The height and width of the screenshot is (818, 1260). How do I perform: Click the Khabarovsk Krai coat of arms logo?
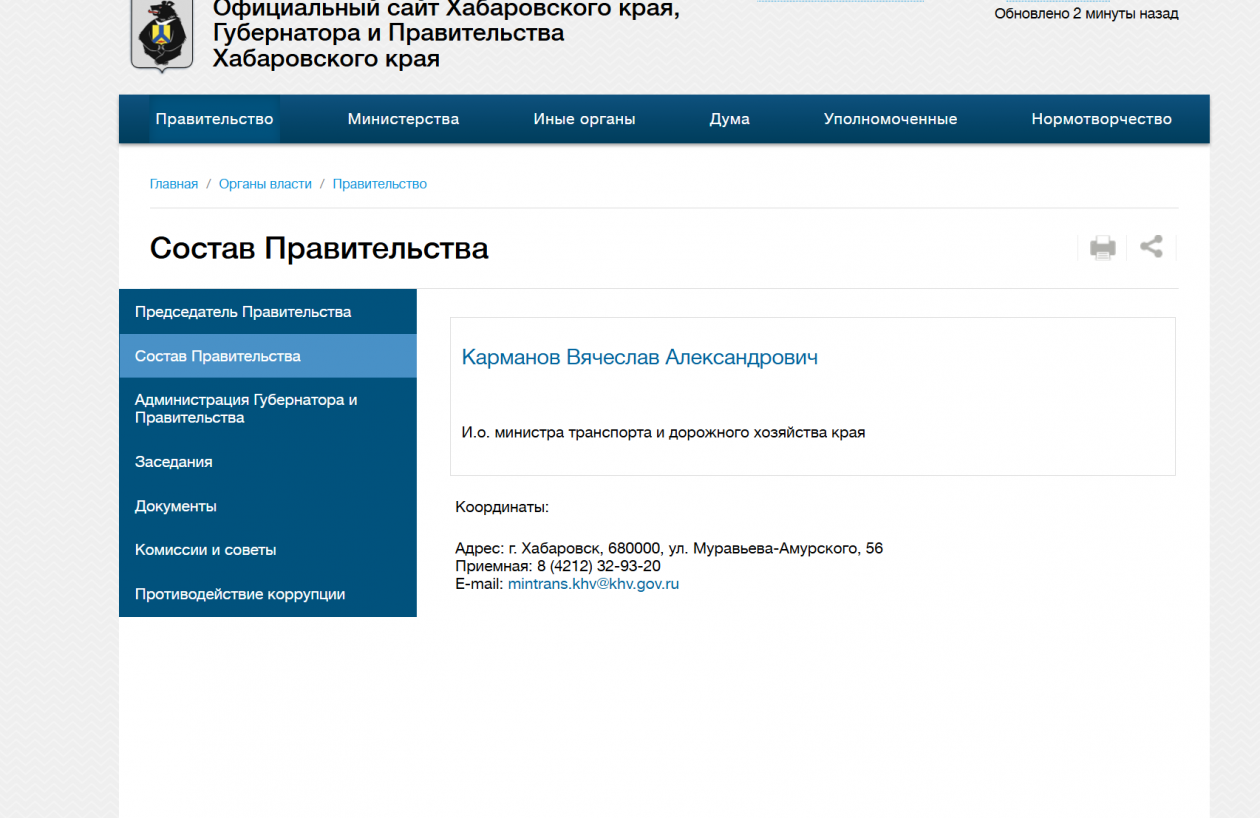coord(162,36)
